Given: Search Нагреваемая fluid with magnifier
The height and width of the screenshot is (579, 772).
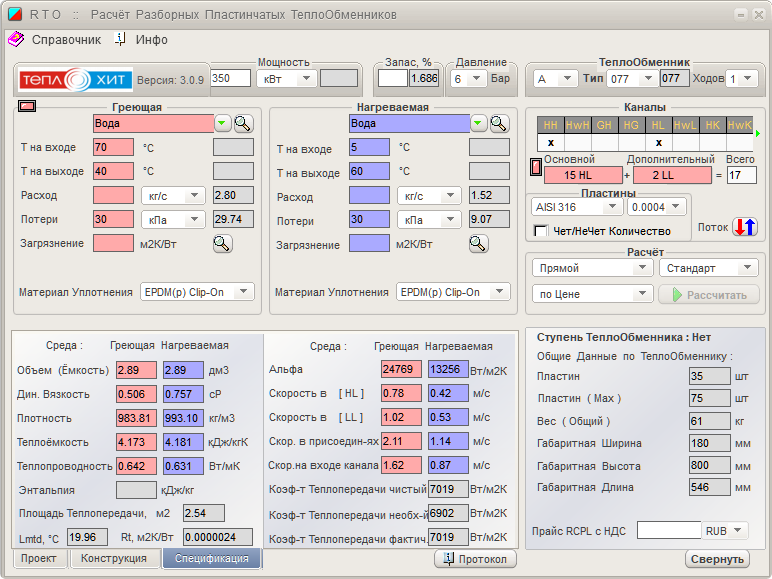Looking at the screenshot, I should 499,123.
